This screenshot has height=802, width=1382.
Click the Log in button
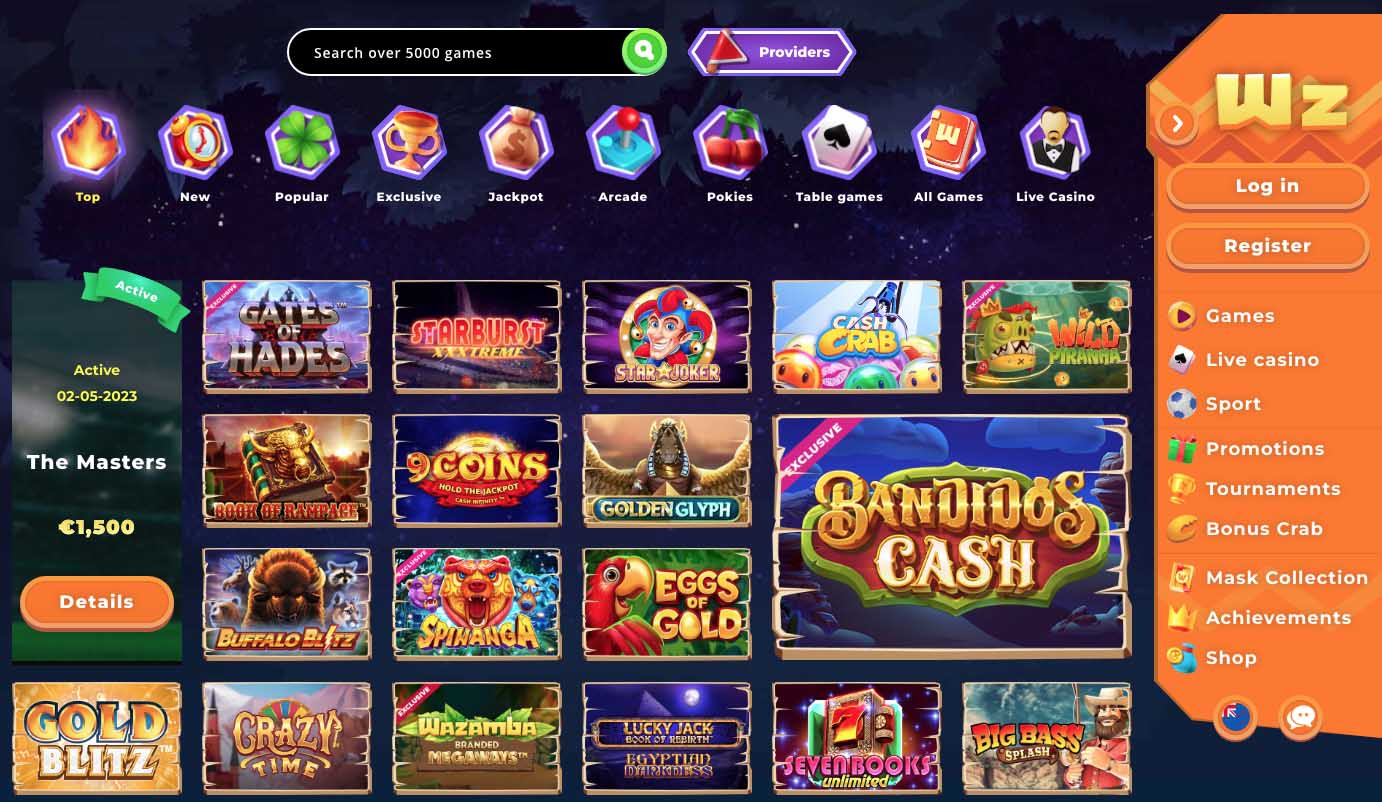[1267, 186]
